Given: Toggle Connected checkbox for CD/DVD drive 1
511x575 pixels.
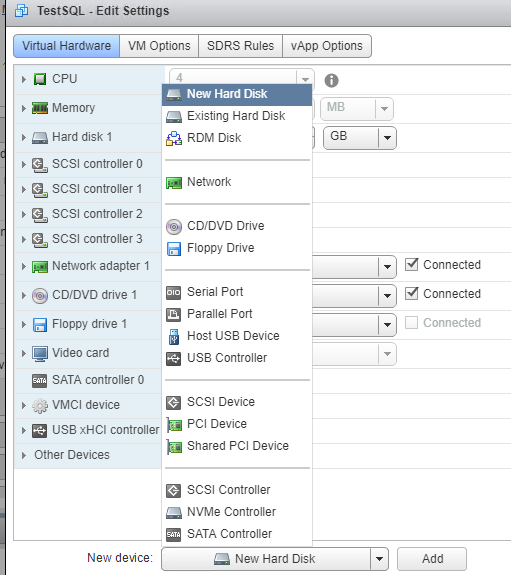Looking at the screenshot, I should [412, 293].
